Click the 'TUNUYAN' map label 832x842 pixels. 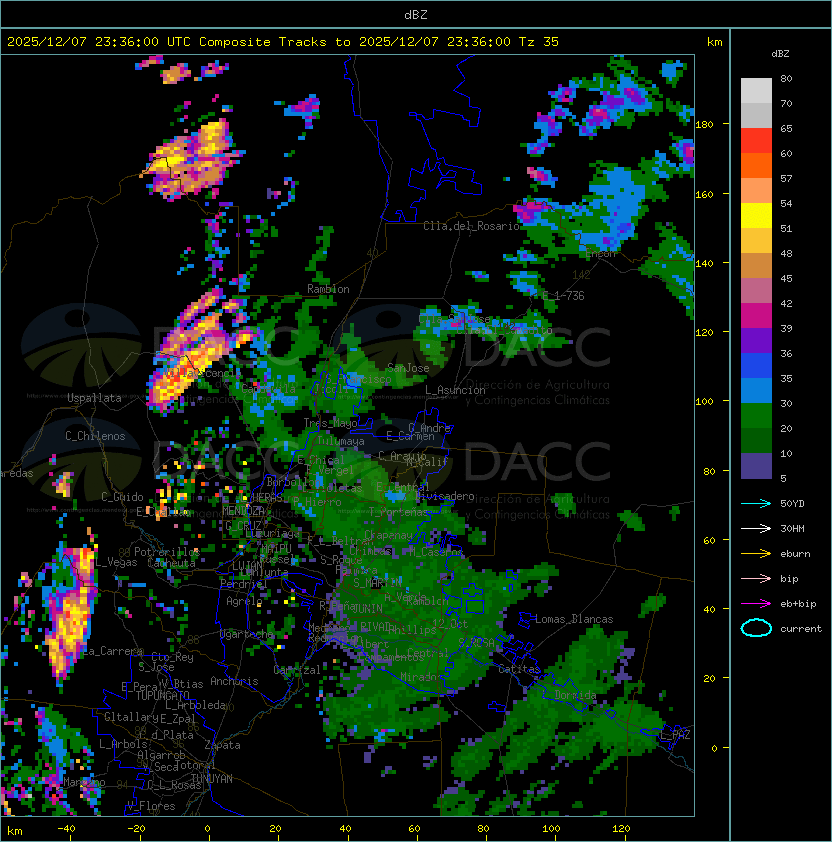click(x=212, y=779)
